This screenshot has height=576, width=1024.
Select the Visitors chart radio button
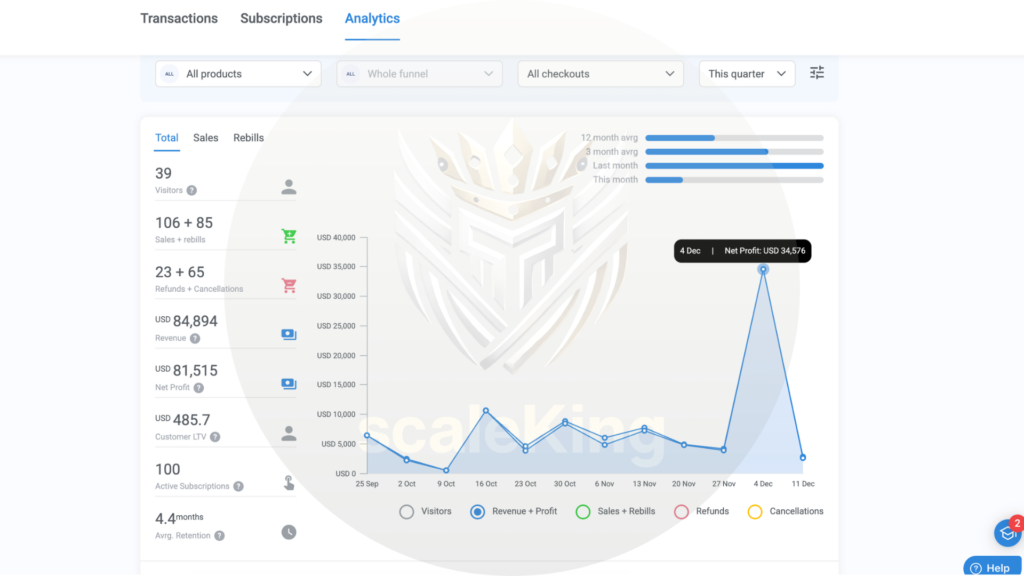pos(407,512)
